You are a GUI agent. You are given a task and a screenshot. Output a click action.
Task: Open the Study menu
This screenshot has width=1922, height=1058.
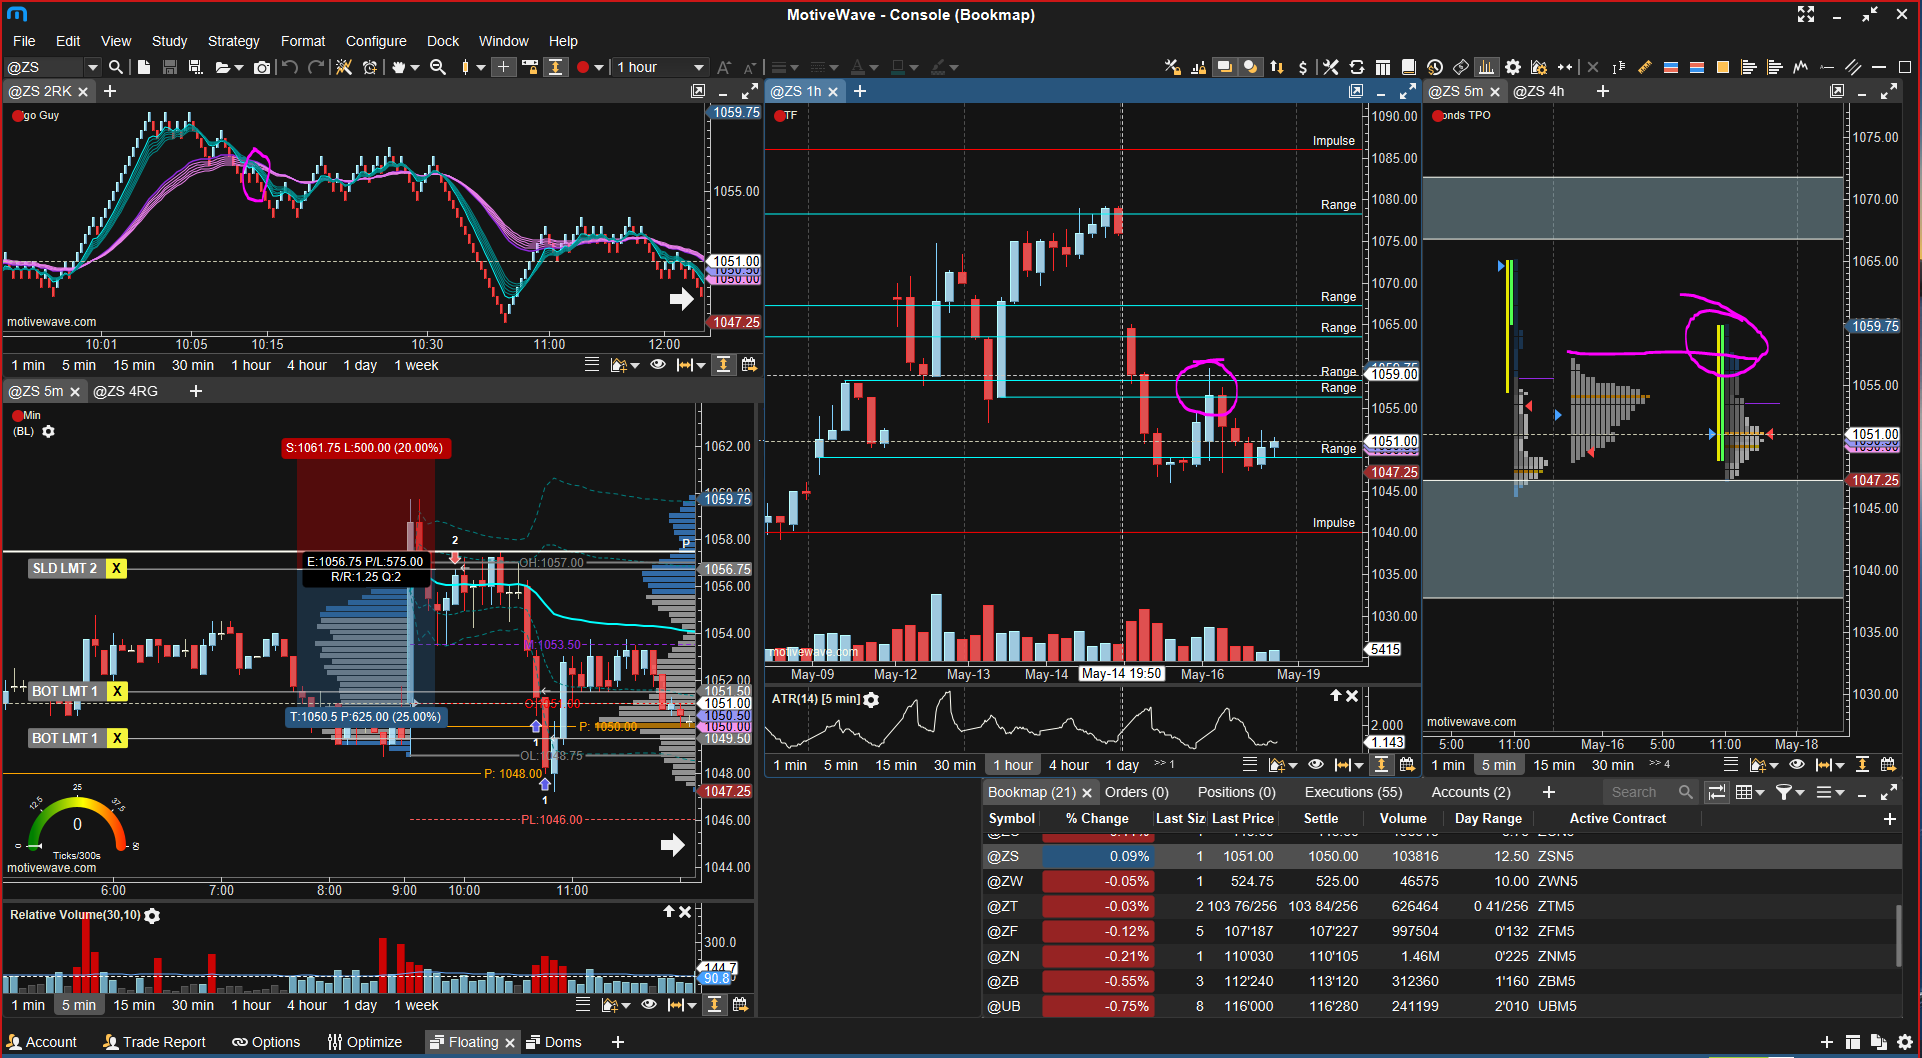[169, 41]
